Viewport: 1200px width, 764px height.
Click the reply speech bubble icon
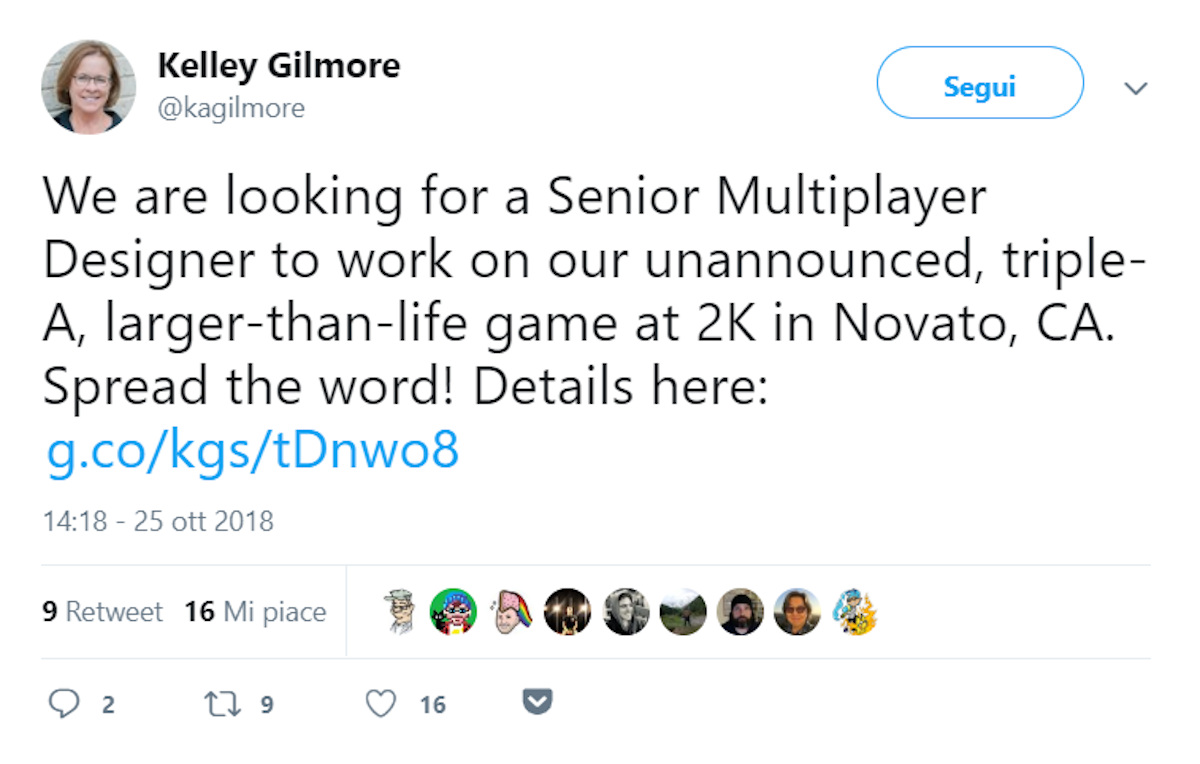[x=64, y=704]
